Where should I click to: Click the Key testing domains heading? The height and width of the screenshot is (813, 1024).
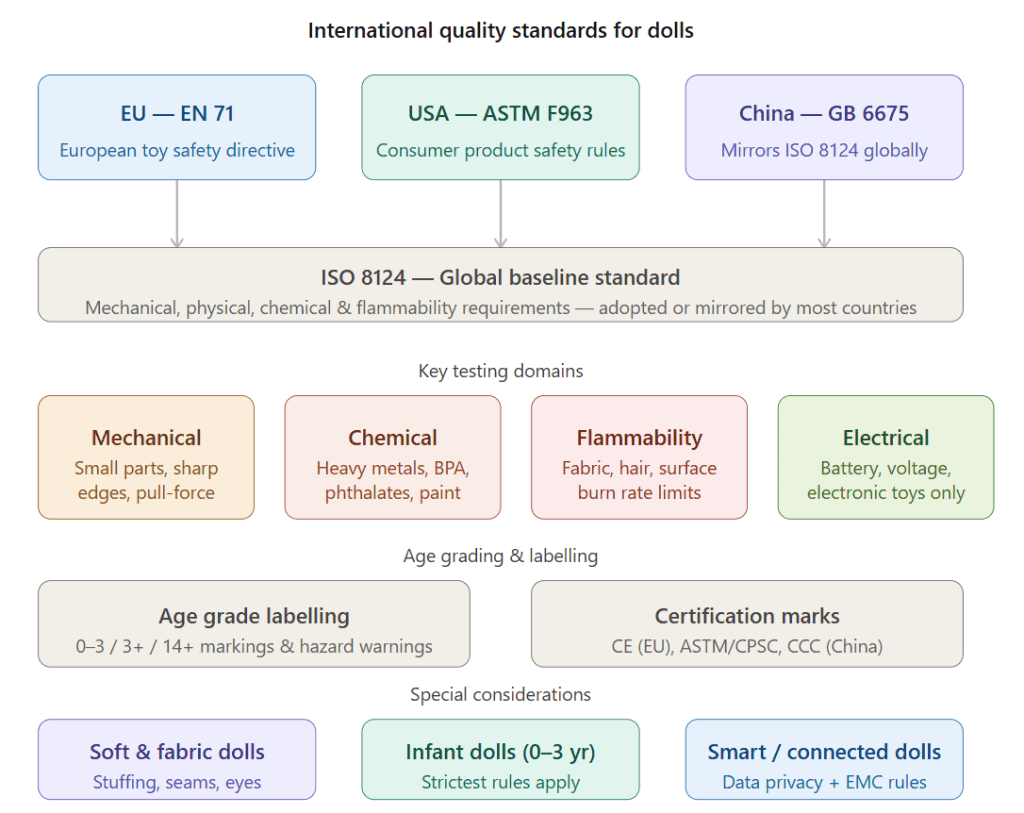[500, 371]
